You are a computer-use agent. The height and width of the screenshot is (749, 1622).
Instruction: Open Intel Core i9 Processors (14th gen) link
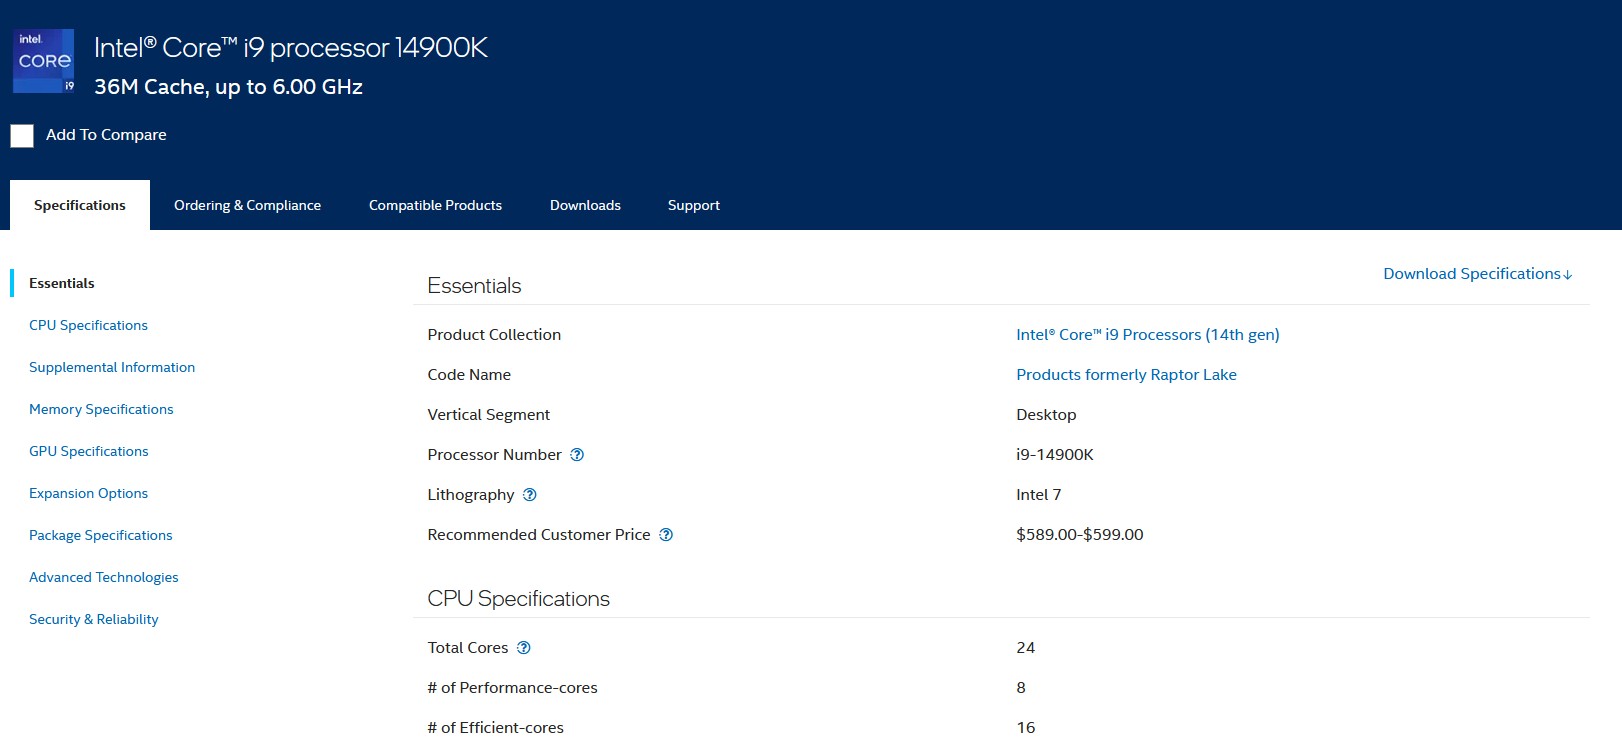[x=1147, y=335]
